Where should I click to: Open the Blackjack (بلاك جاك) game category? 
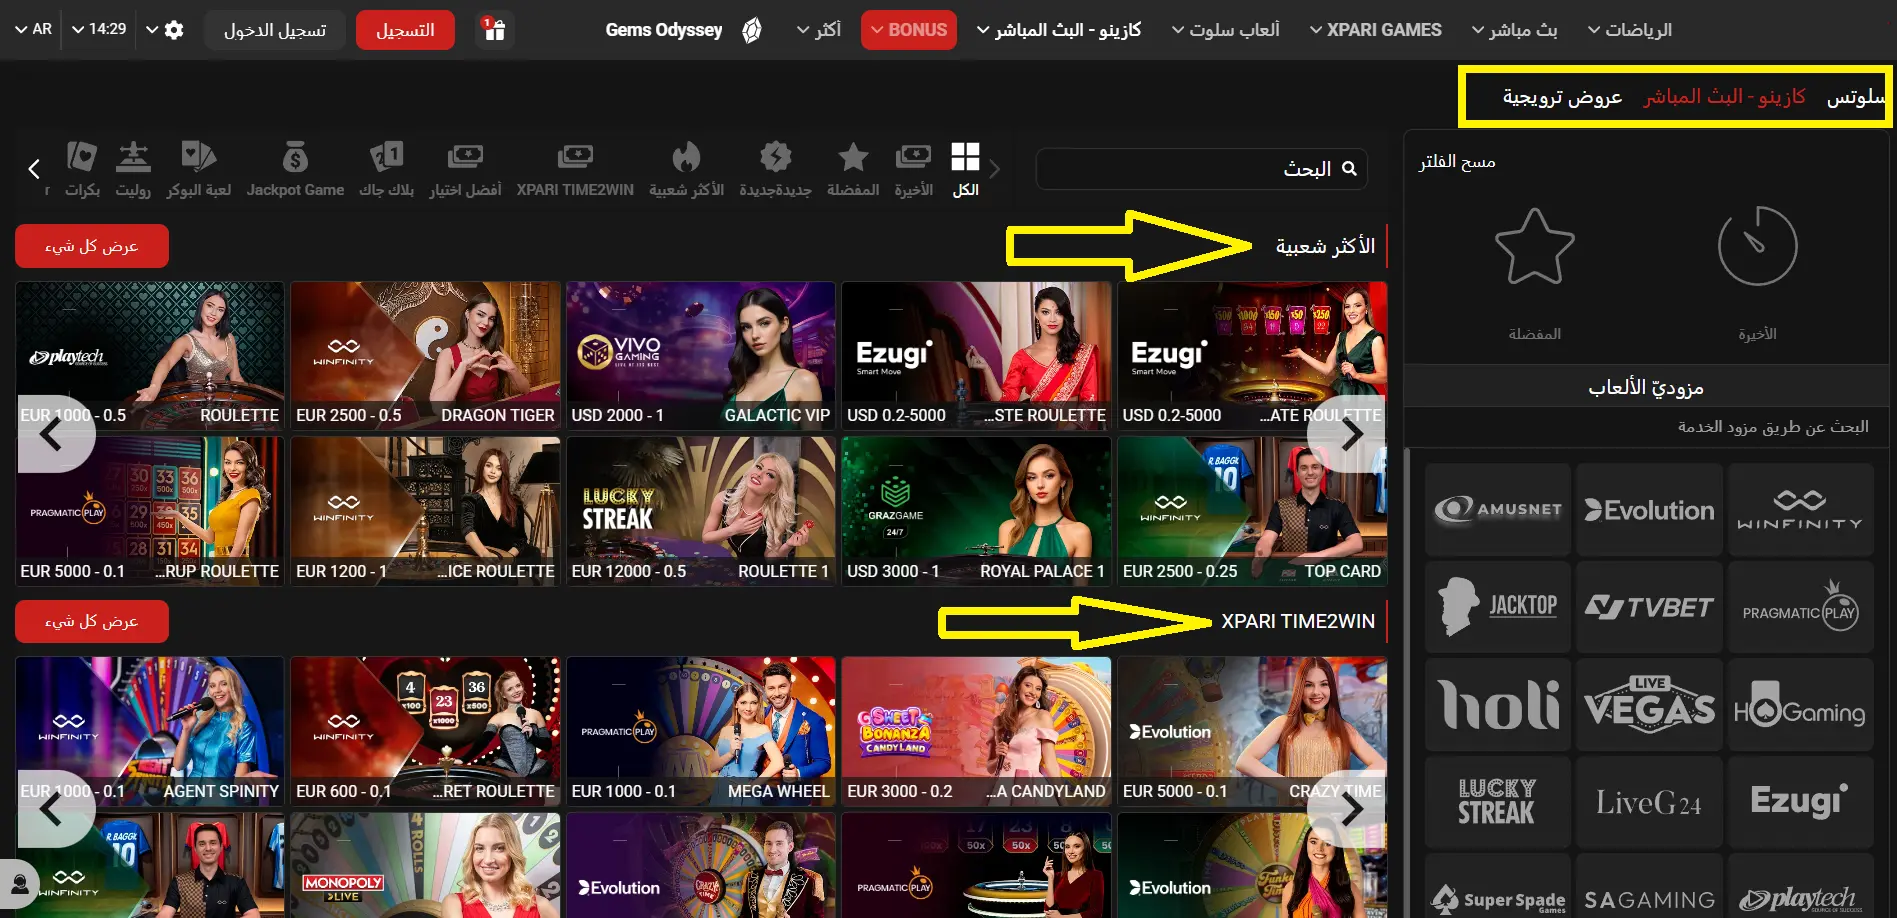(x=386, y=168)
